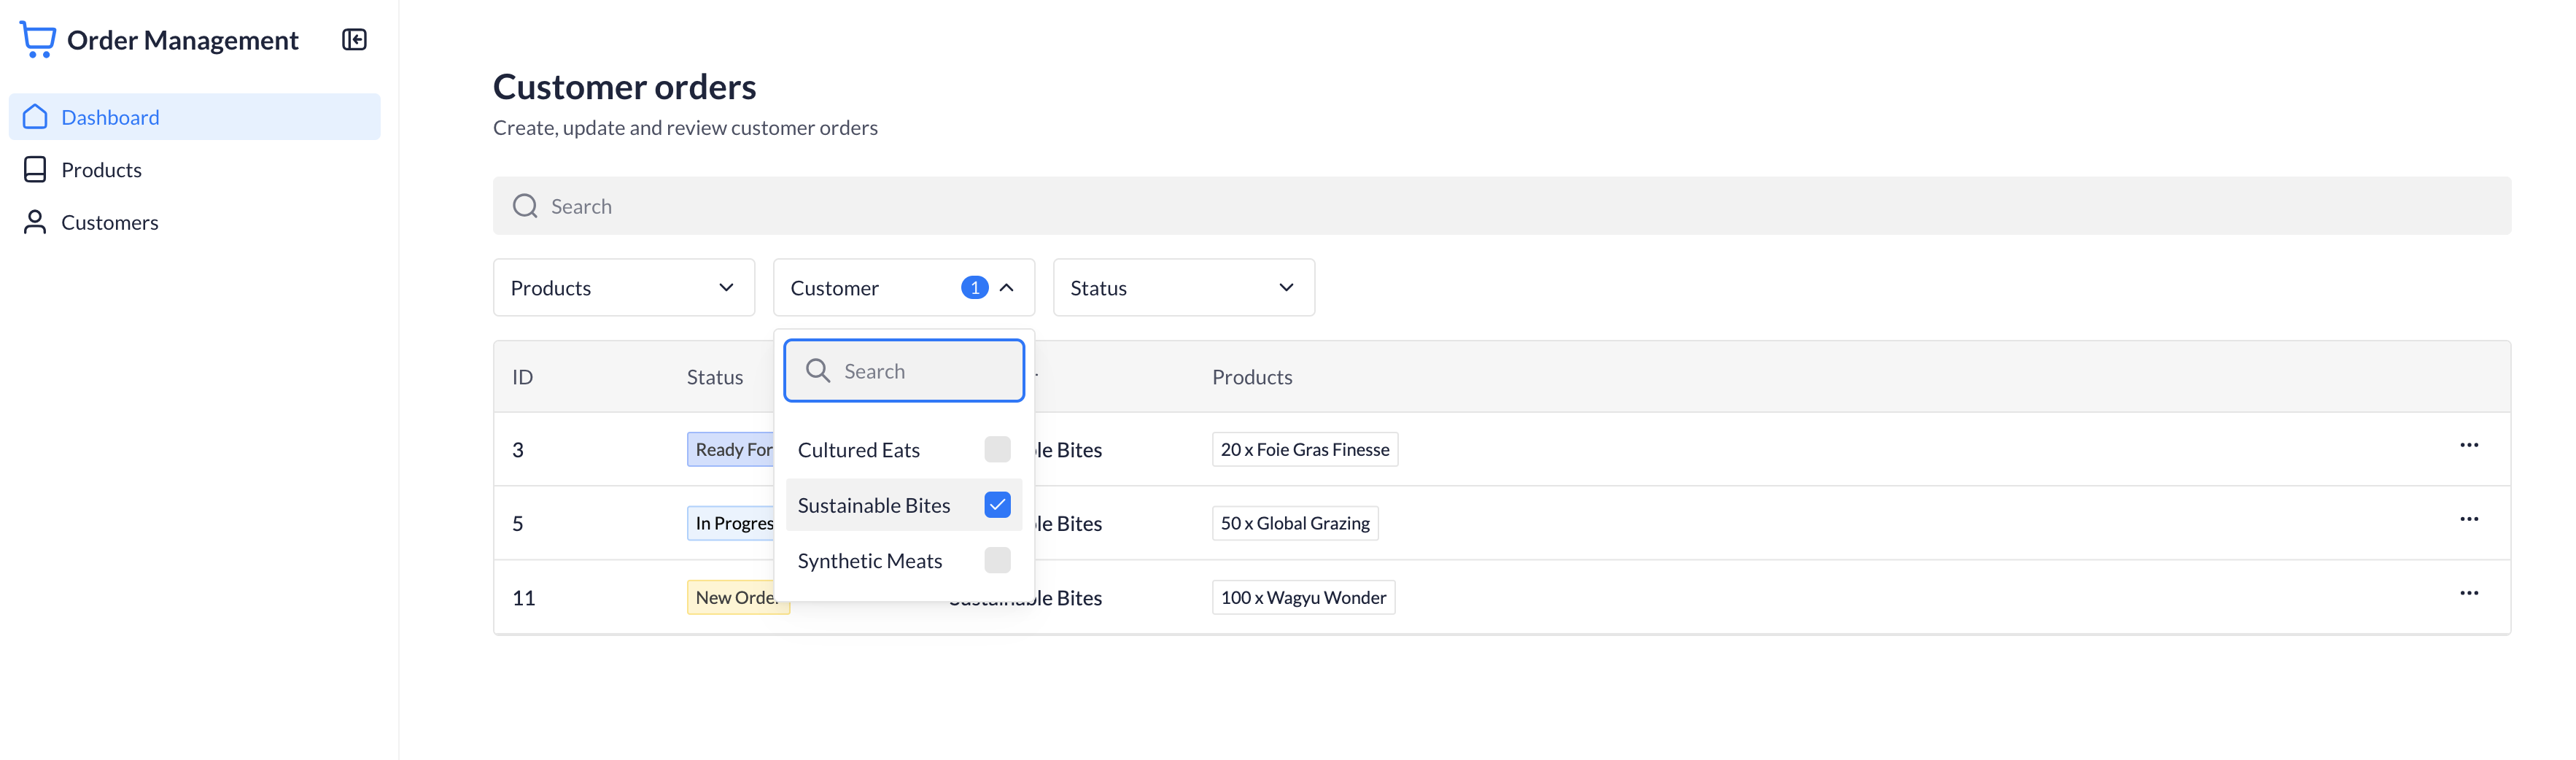This screenshot has width=2576, height=760.
Task: Switch to the Customers section
Action: coord(110,221)
